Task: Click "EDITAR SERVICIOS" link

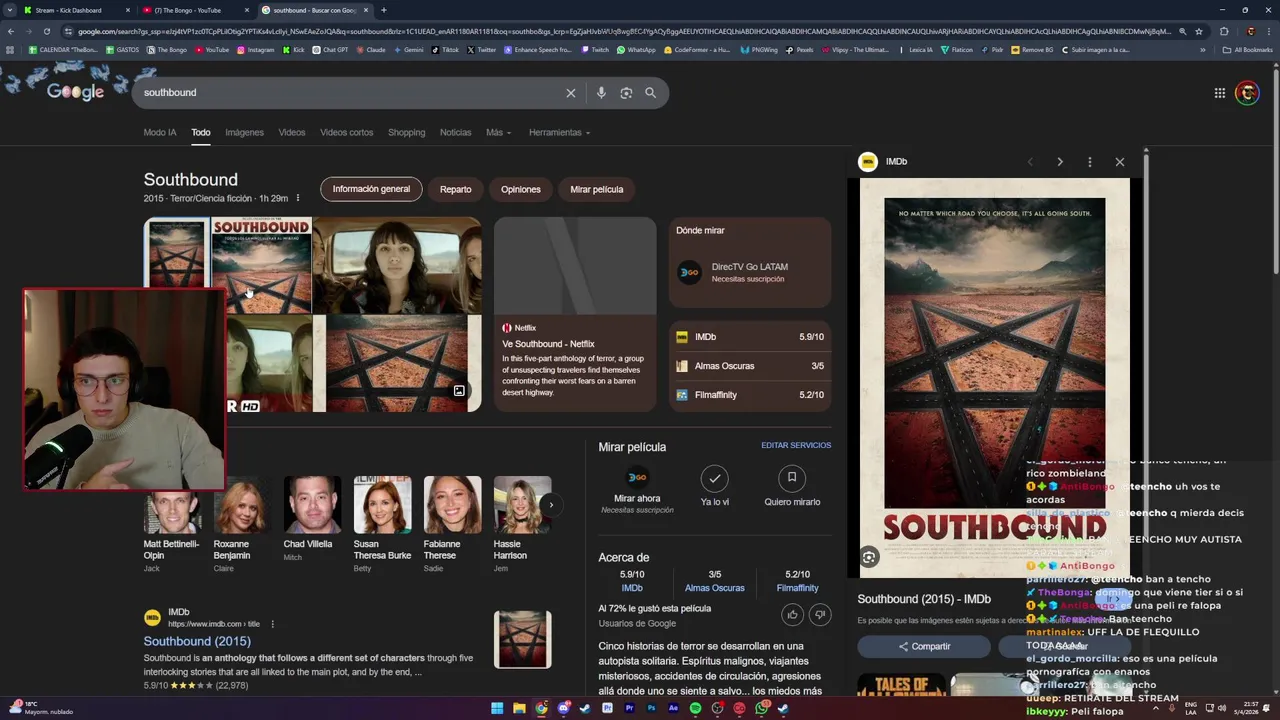Action: click(x=796, y=445)
